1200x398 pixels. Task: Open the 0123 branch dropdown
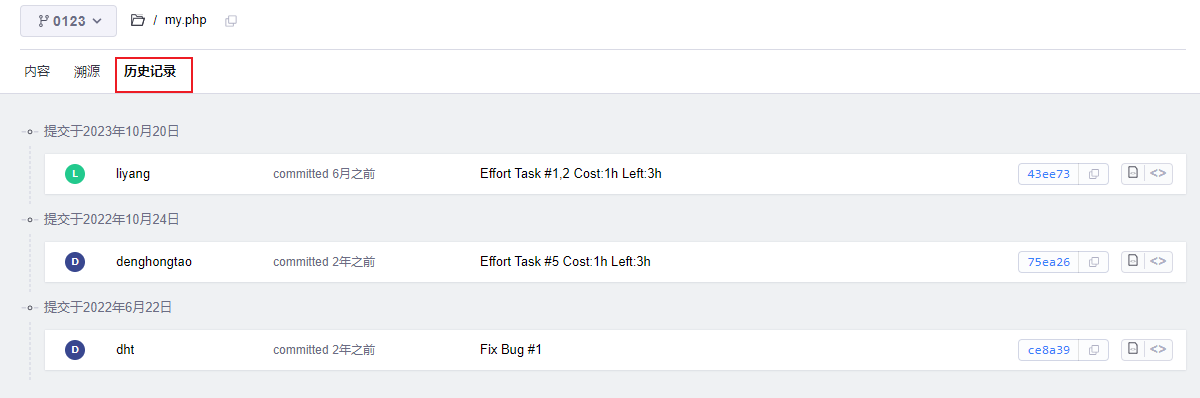68,20
